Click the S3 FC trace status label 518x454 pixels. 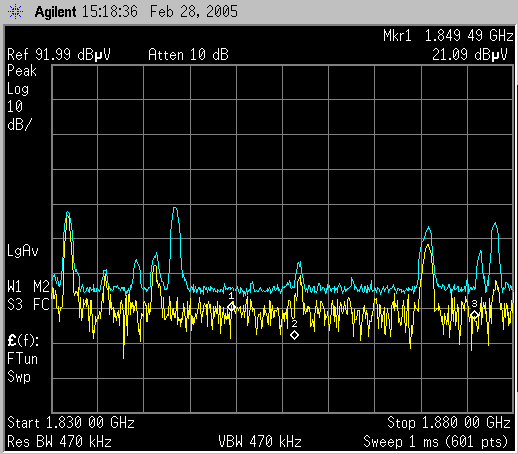[28, 305]
